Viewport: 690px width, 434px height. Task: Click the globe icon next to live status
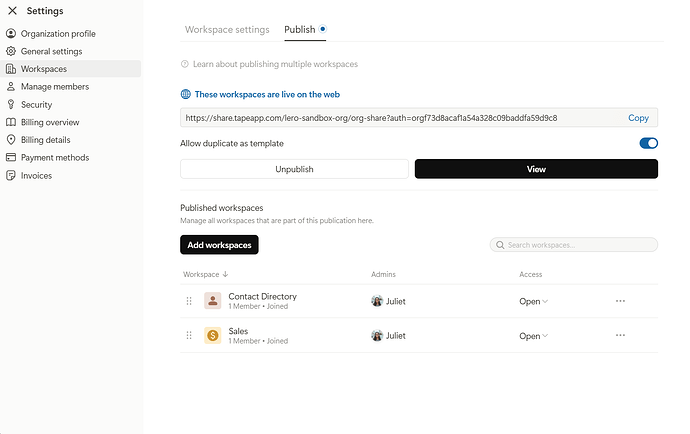click(x=186, y=94)
